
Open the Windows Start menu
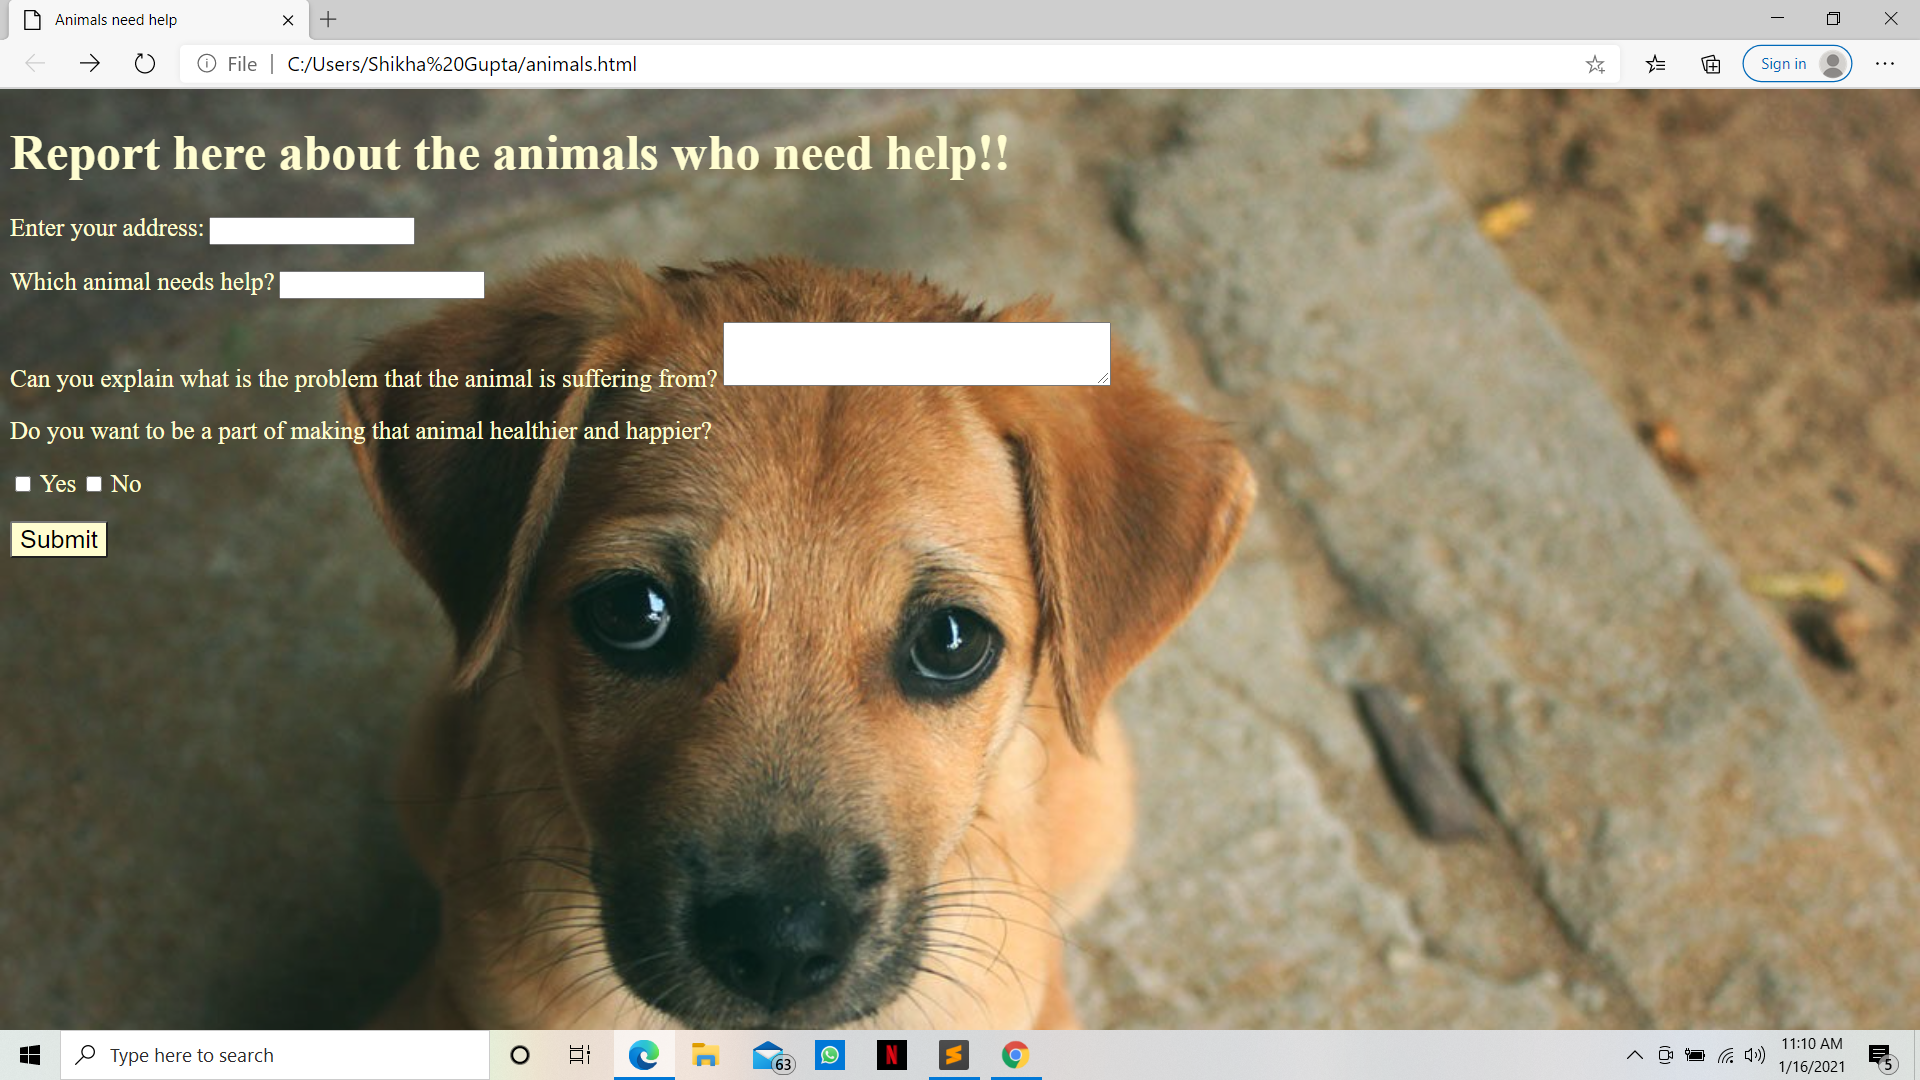tap(30, 1055)
